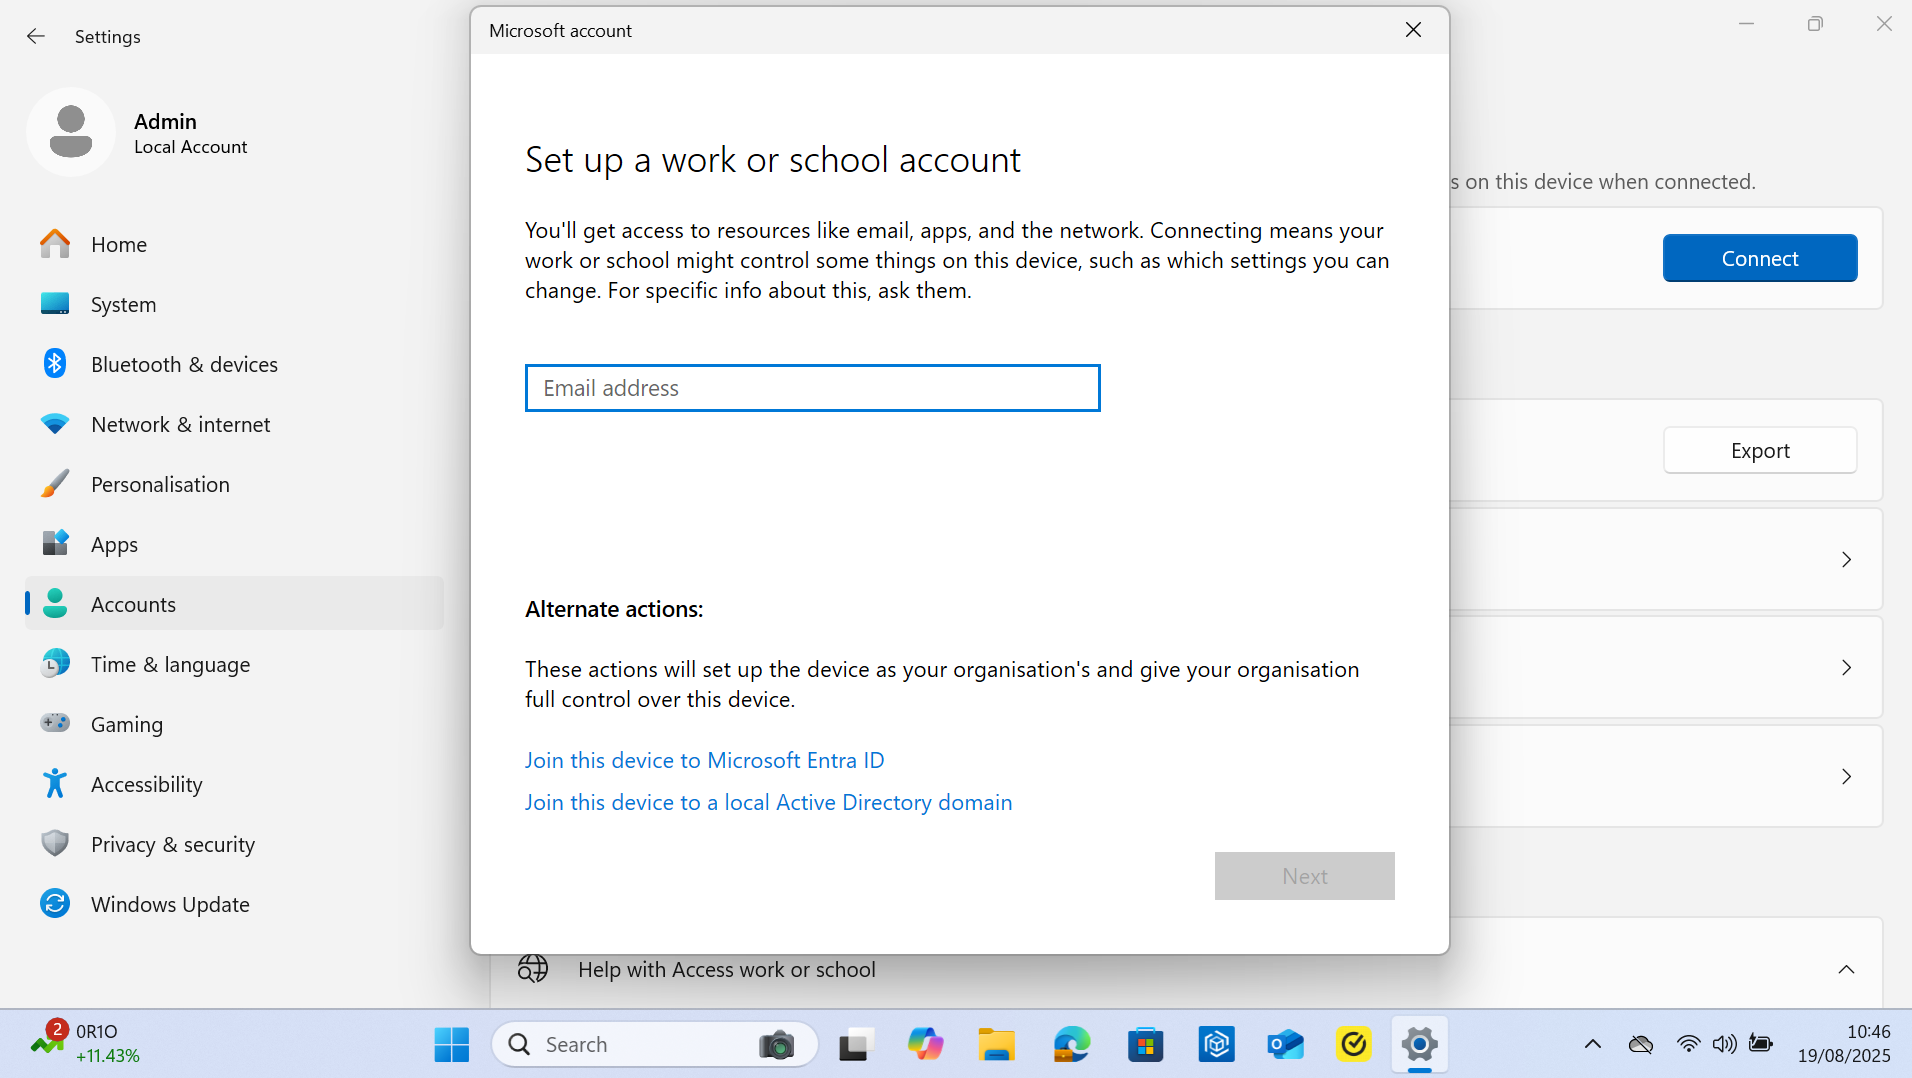Image resolution: width=1912 pixels, height=1078 pixels.
Task: Click the Home icon in sidebar
Action: [x=55, y=244]
